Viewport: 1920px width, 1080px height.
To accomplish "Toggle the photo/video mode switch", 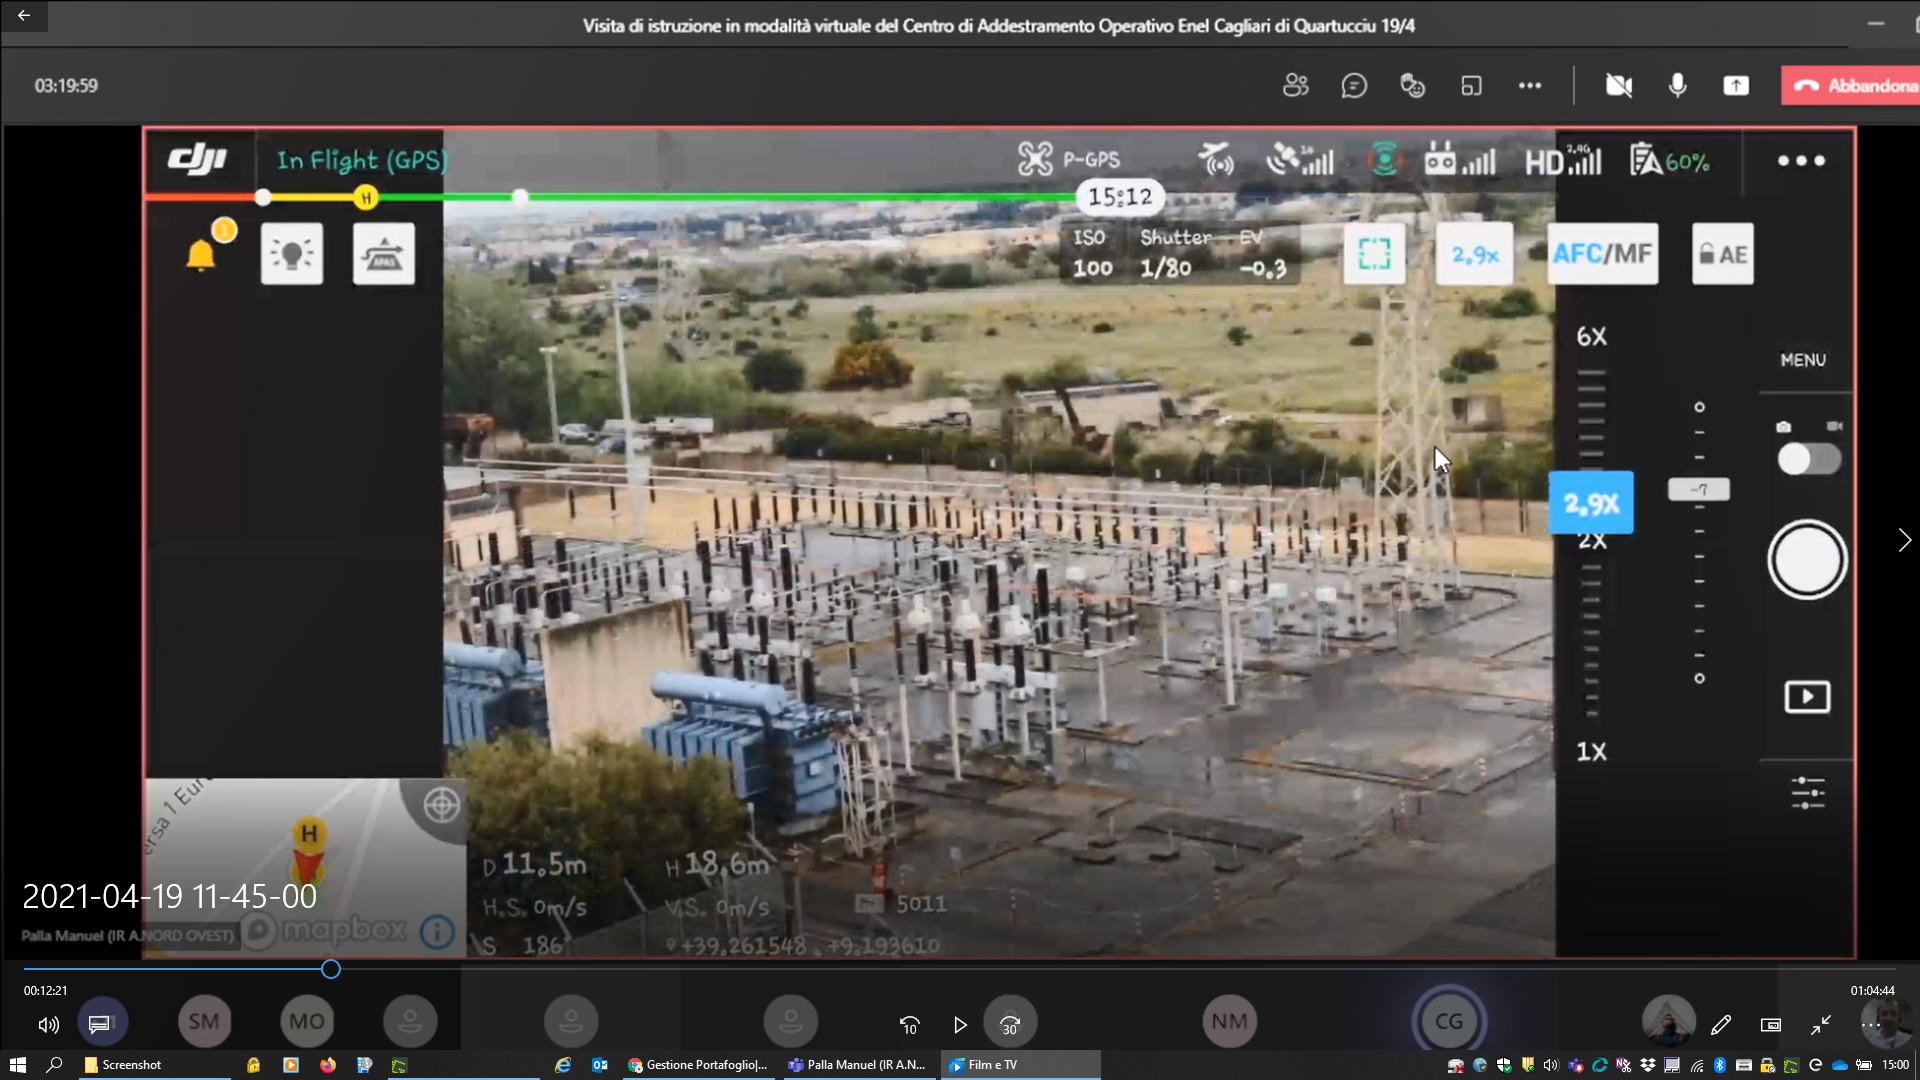I will [1808, 459].
